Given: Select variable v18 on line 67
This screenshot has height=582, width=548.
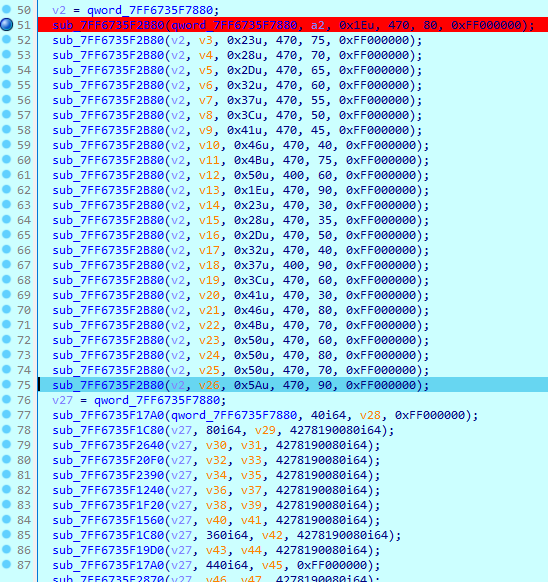Looking at the screenshot, I should coord(209,265).
